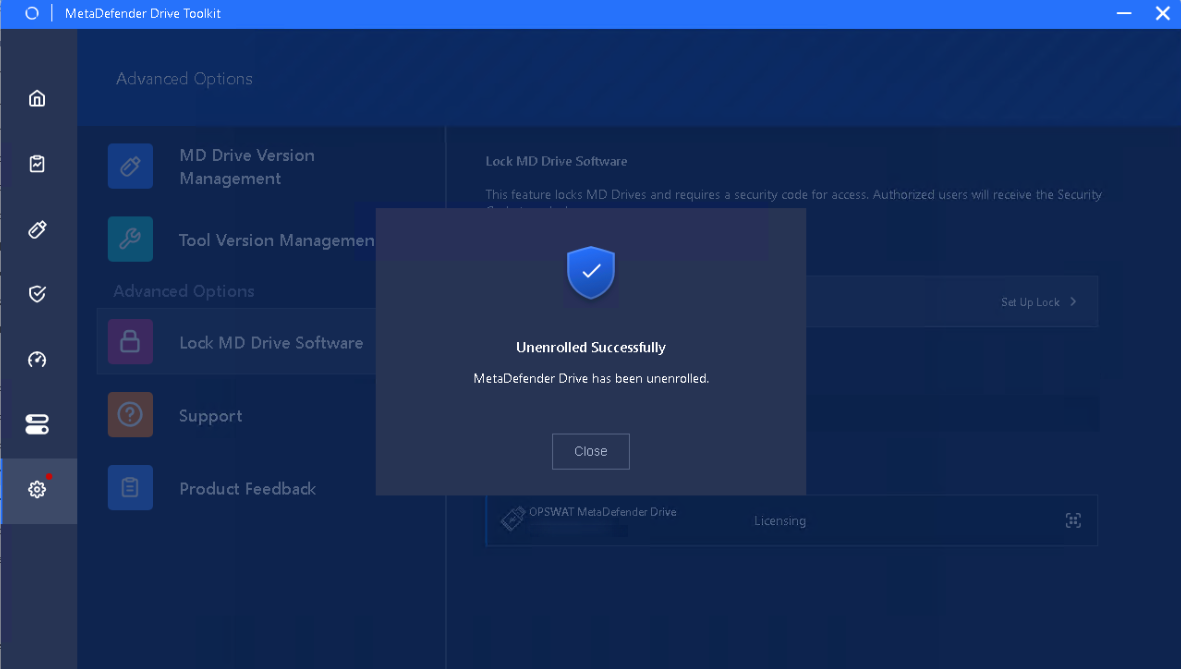This screenshot has width=1181, height=669.
Task: Click the wrench Tool Version Management icon
Action: click(130, 239)
